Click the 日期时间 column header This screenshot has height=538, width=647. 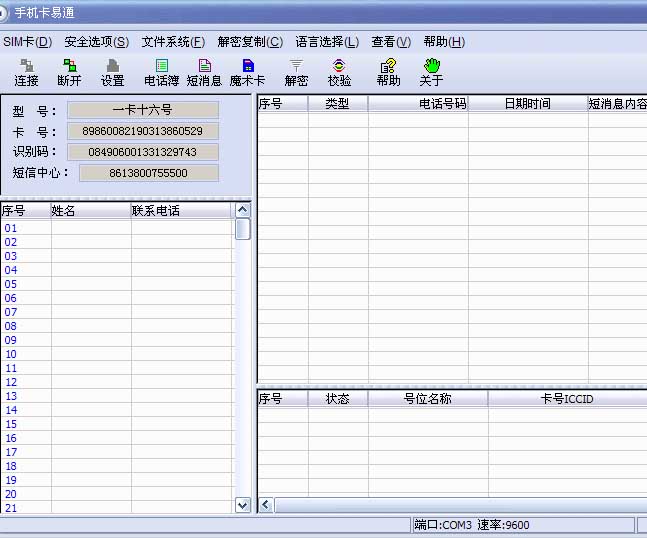tap(528, 103)
